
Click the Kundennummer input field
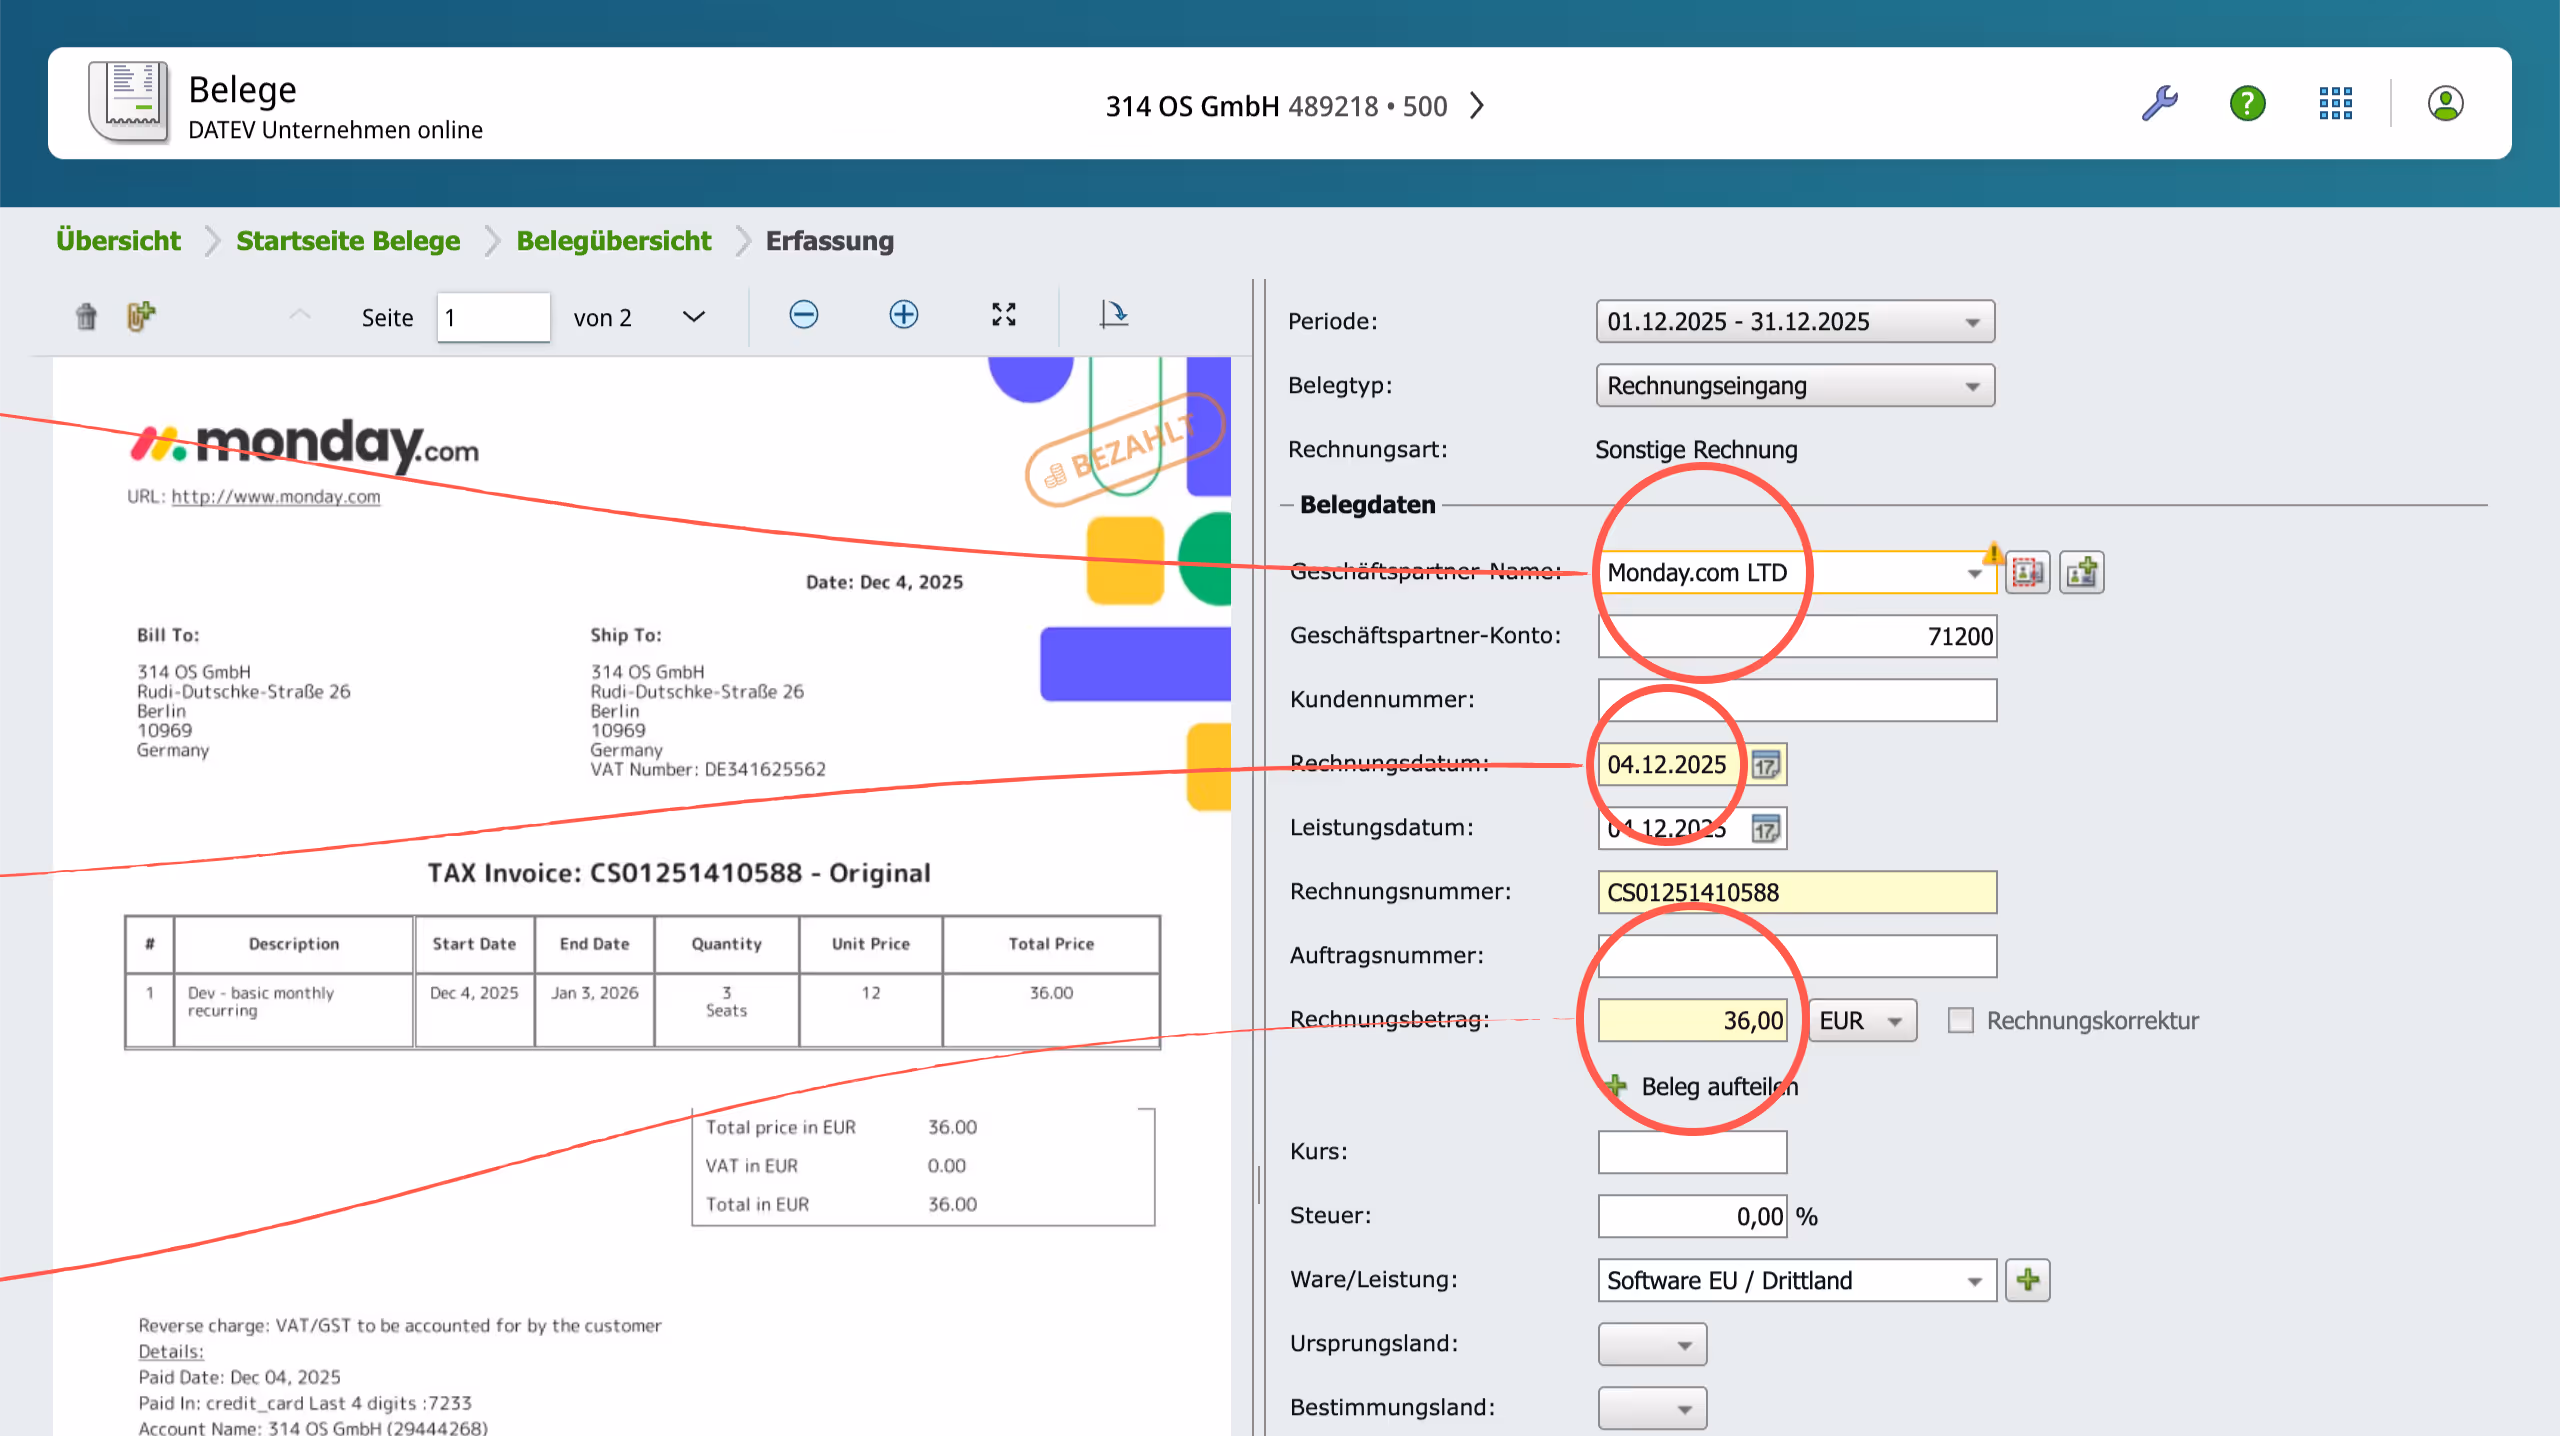(1796, 700)
